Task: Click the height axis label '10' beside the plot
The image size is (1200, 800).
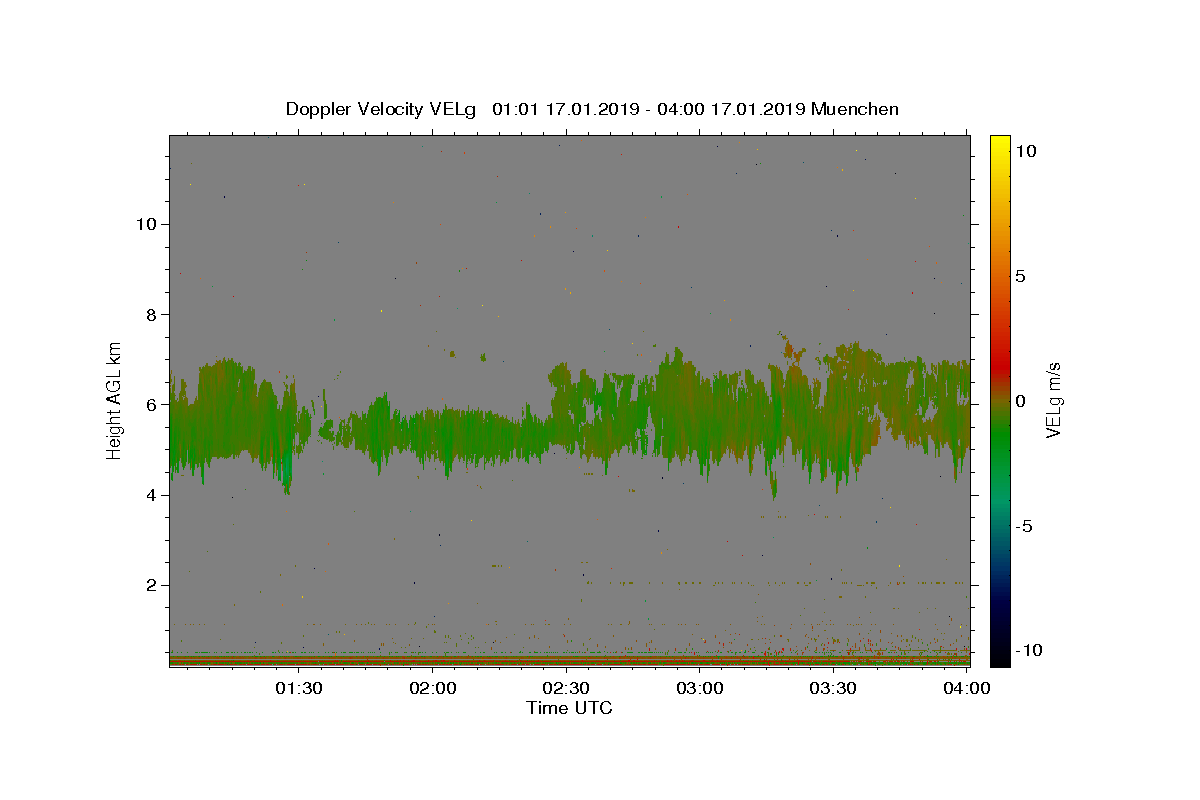Action: (x=148, y=224)
